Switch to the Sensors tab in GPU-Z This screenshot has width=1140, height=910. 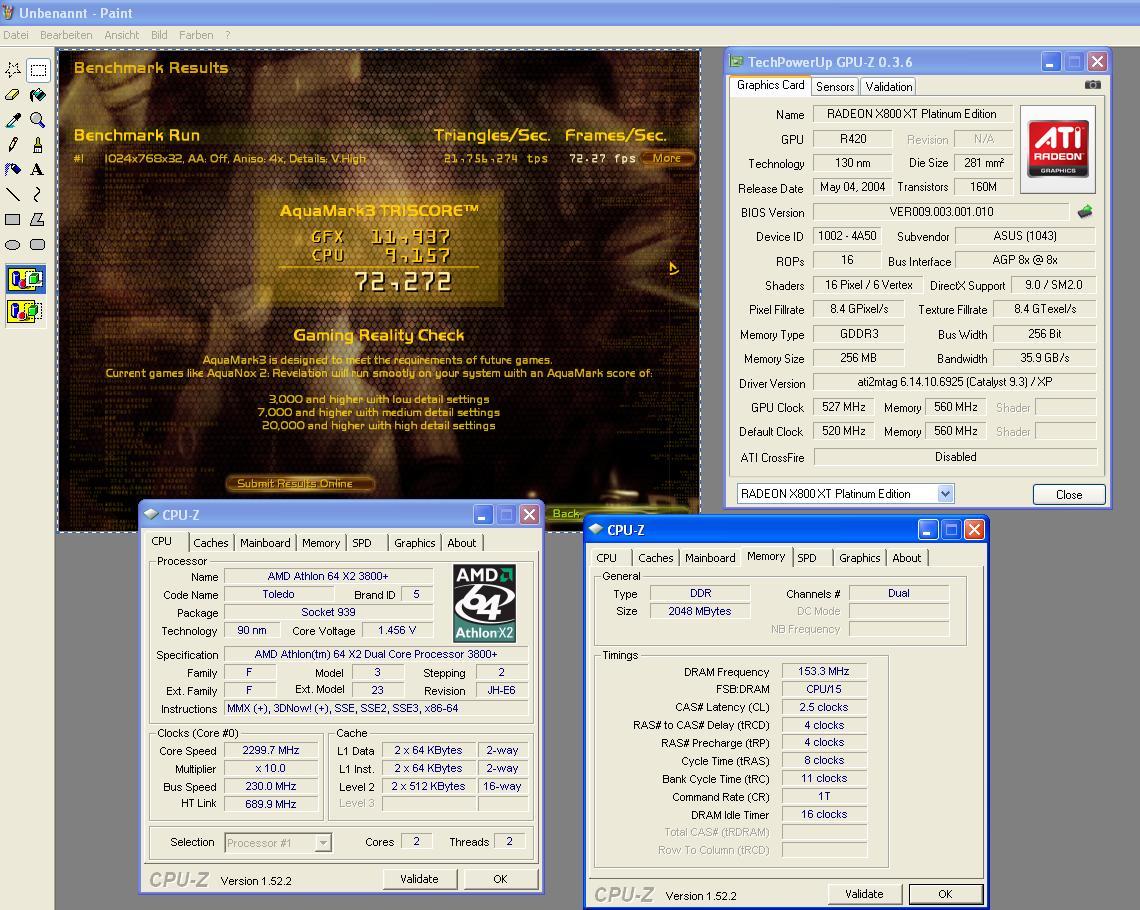tap(835, 86)
